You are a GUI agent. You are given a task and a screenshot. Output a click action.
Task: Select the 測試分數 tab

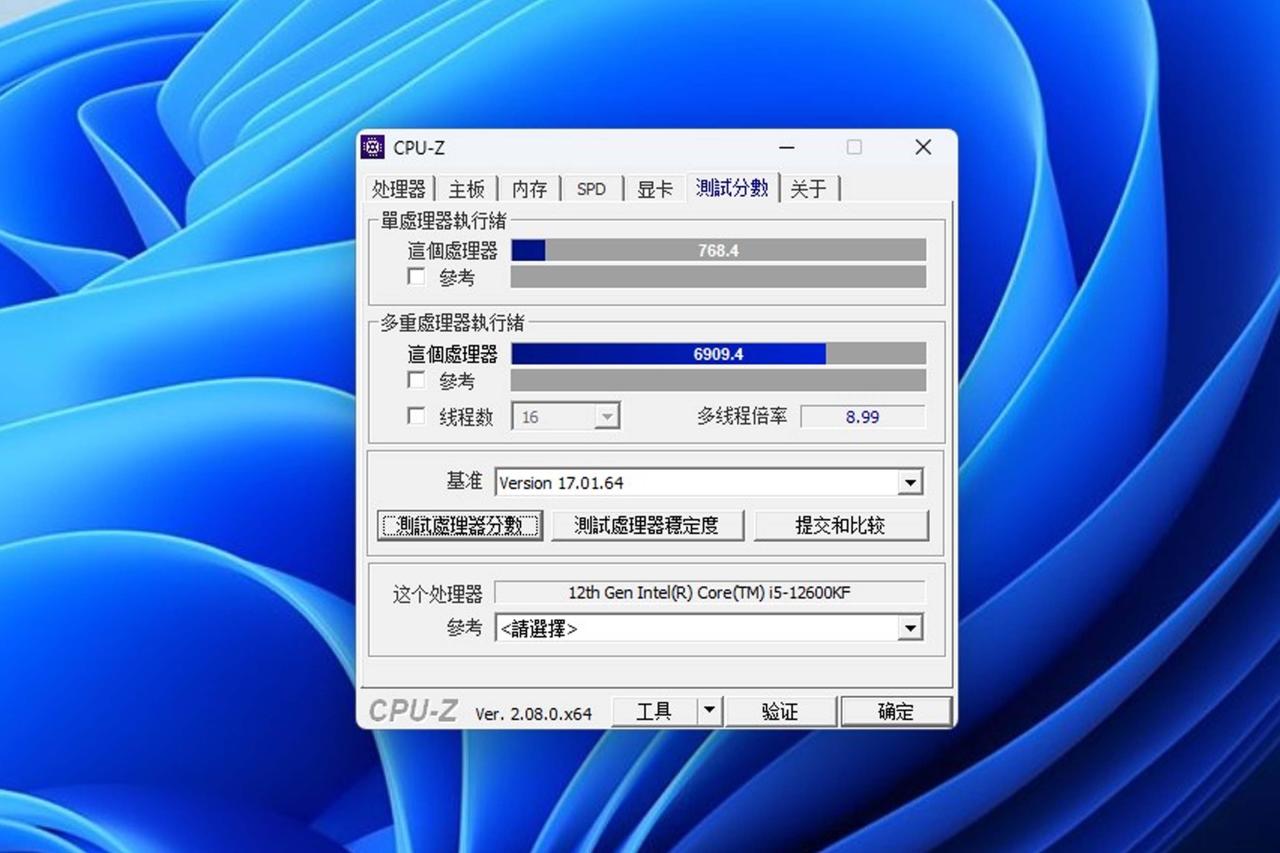(733, 187)
